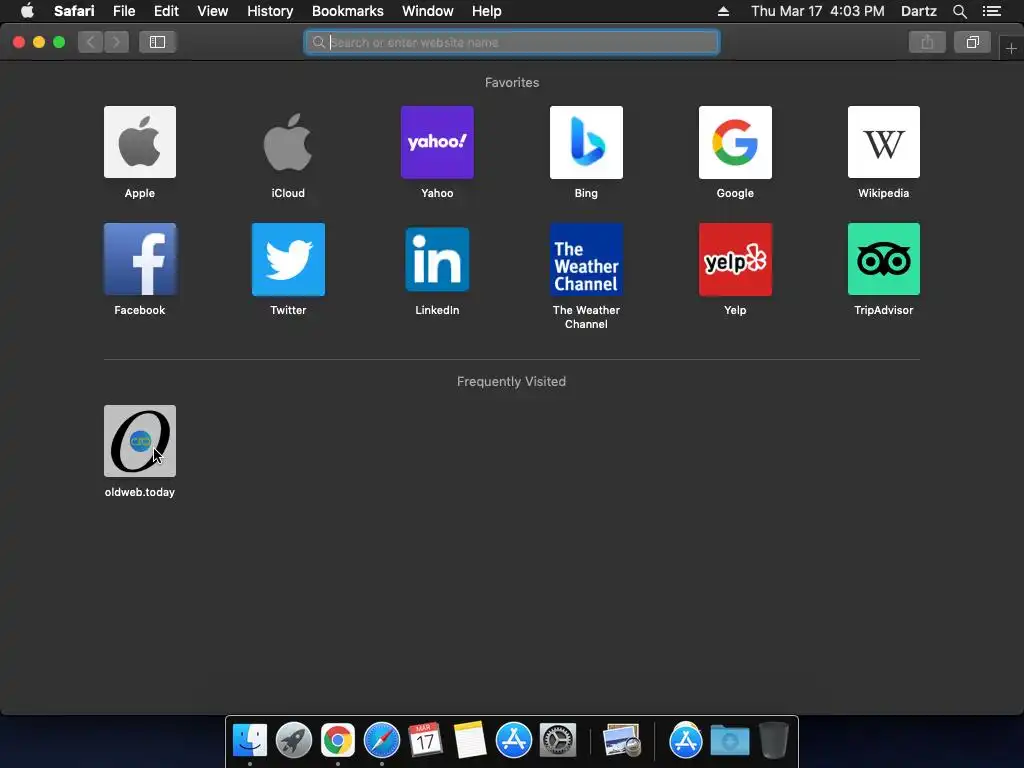This screenshot has width=1024, height=768.
Task: Click the date and time in menu bar
Action: pos(818,11)
